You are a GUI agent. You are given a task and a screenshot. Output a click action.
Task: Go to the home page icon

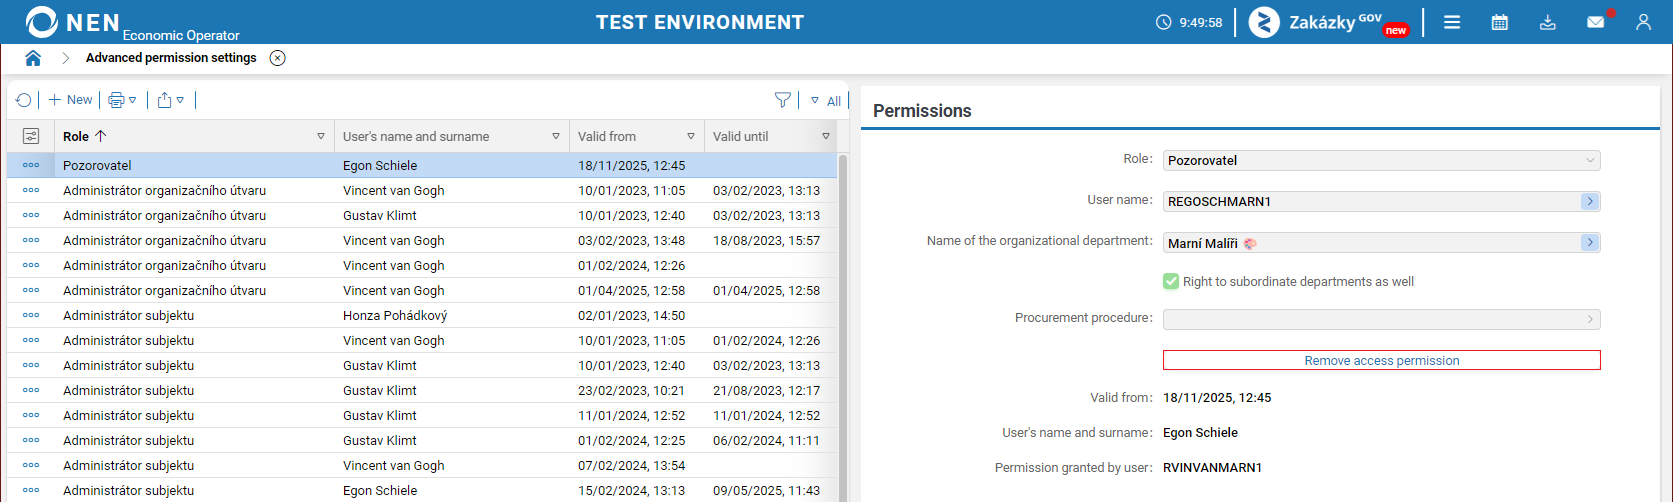tap(33, 58)
